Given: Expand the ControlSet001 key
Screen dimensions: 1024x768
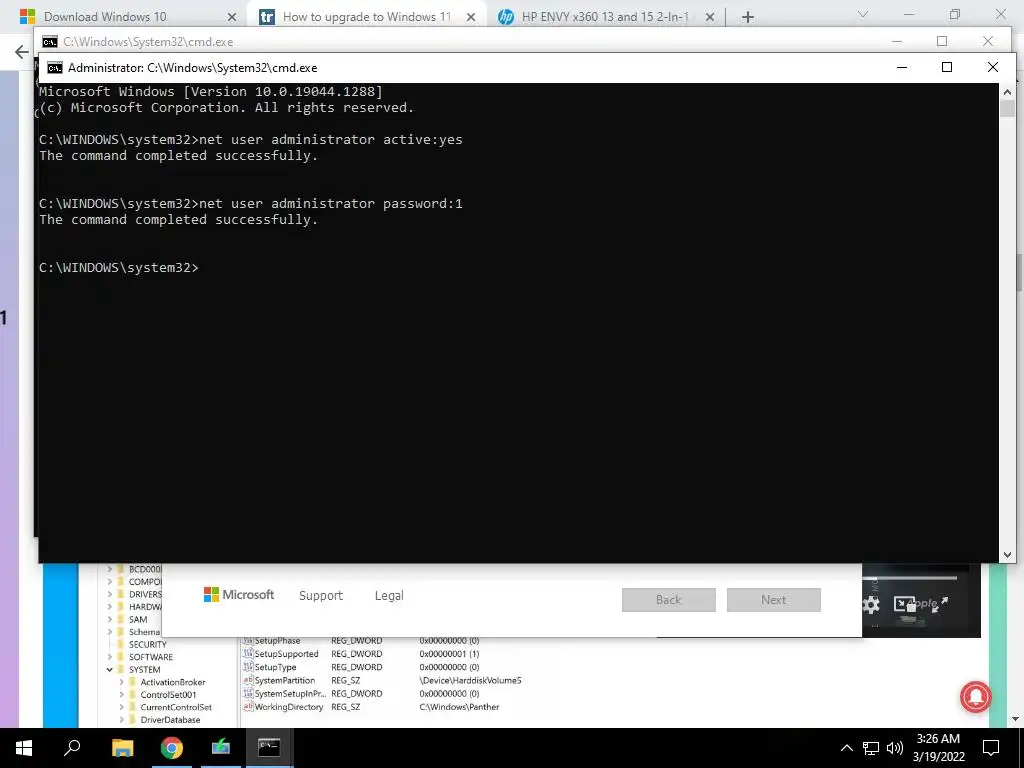Looking at the screenshot, I should click(x=121, y=695).
